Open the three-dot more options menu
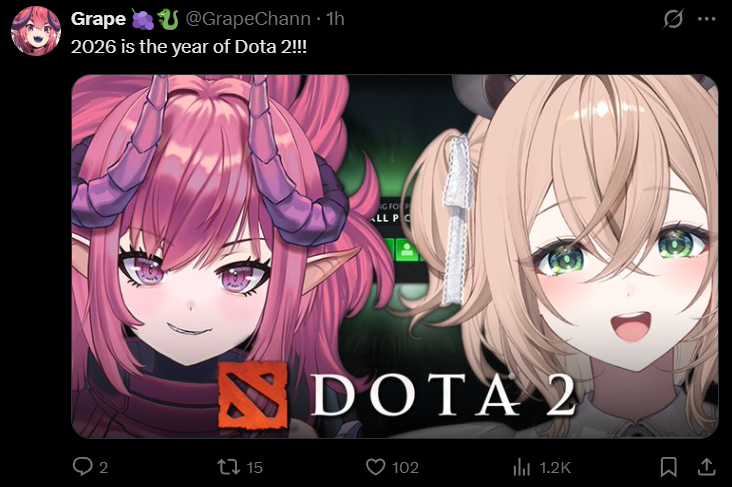 706,19
